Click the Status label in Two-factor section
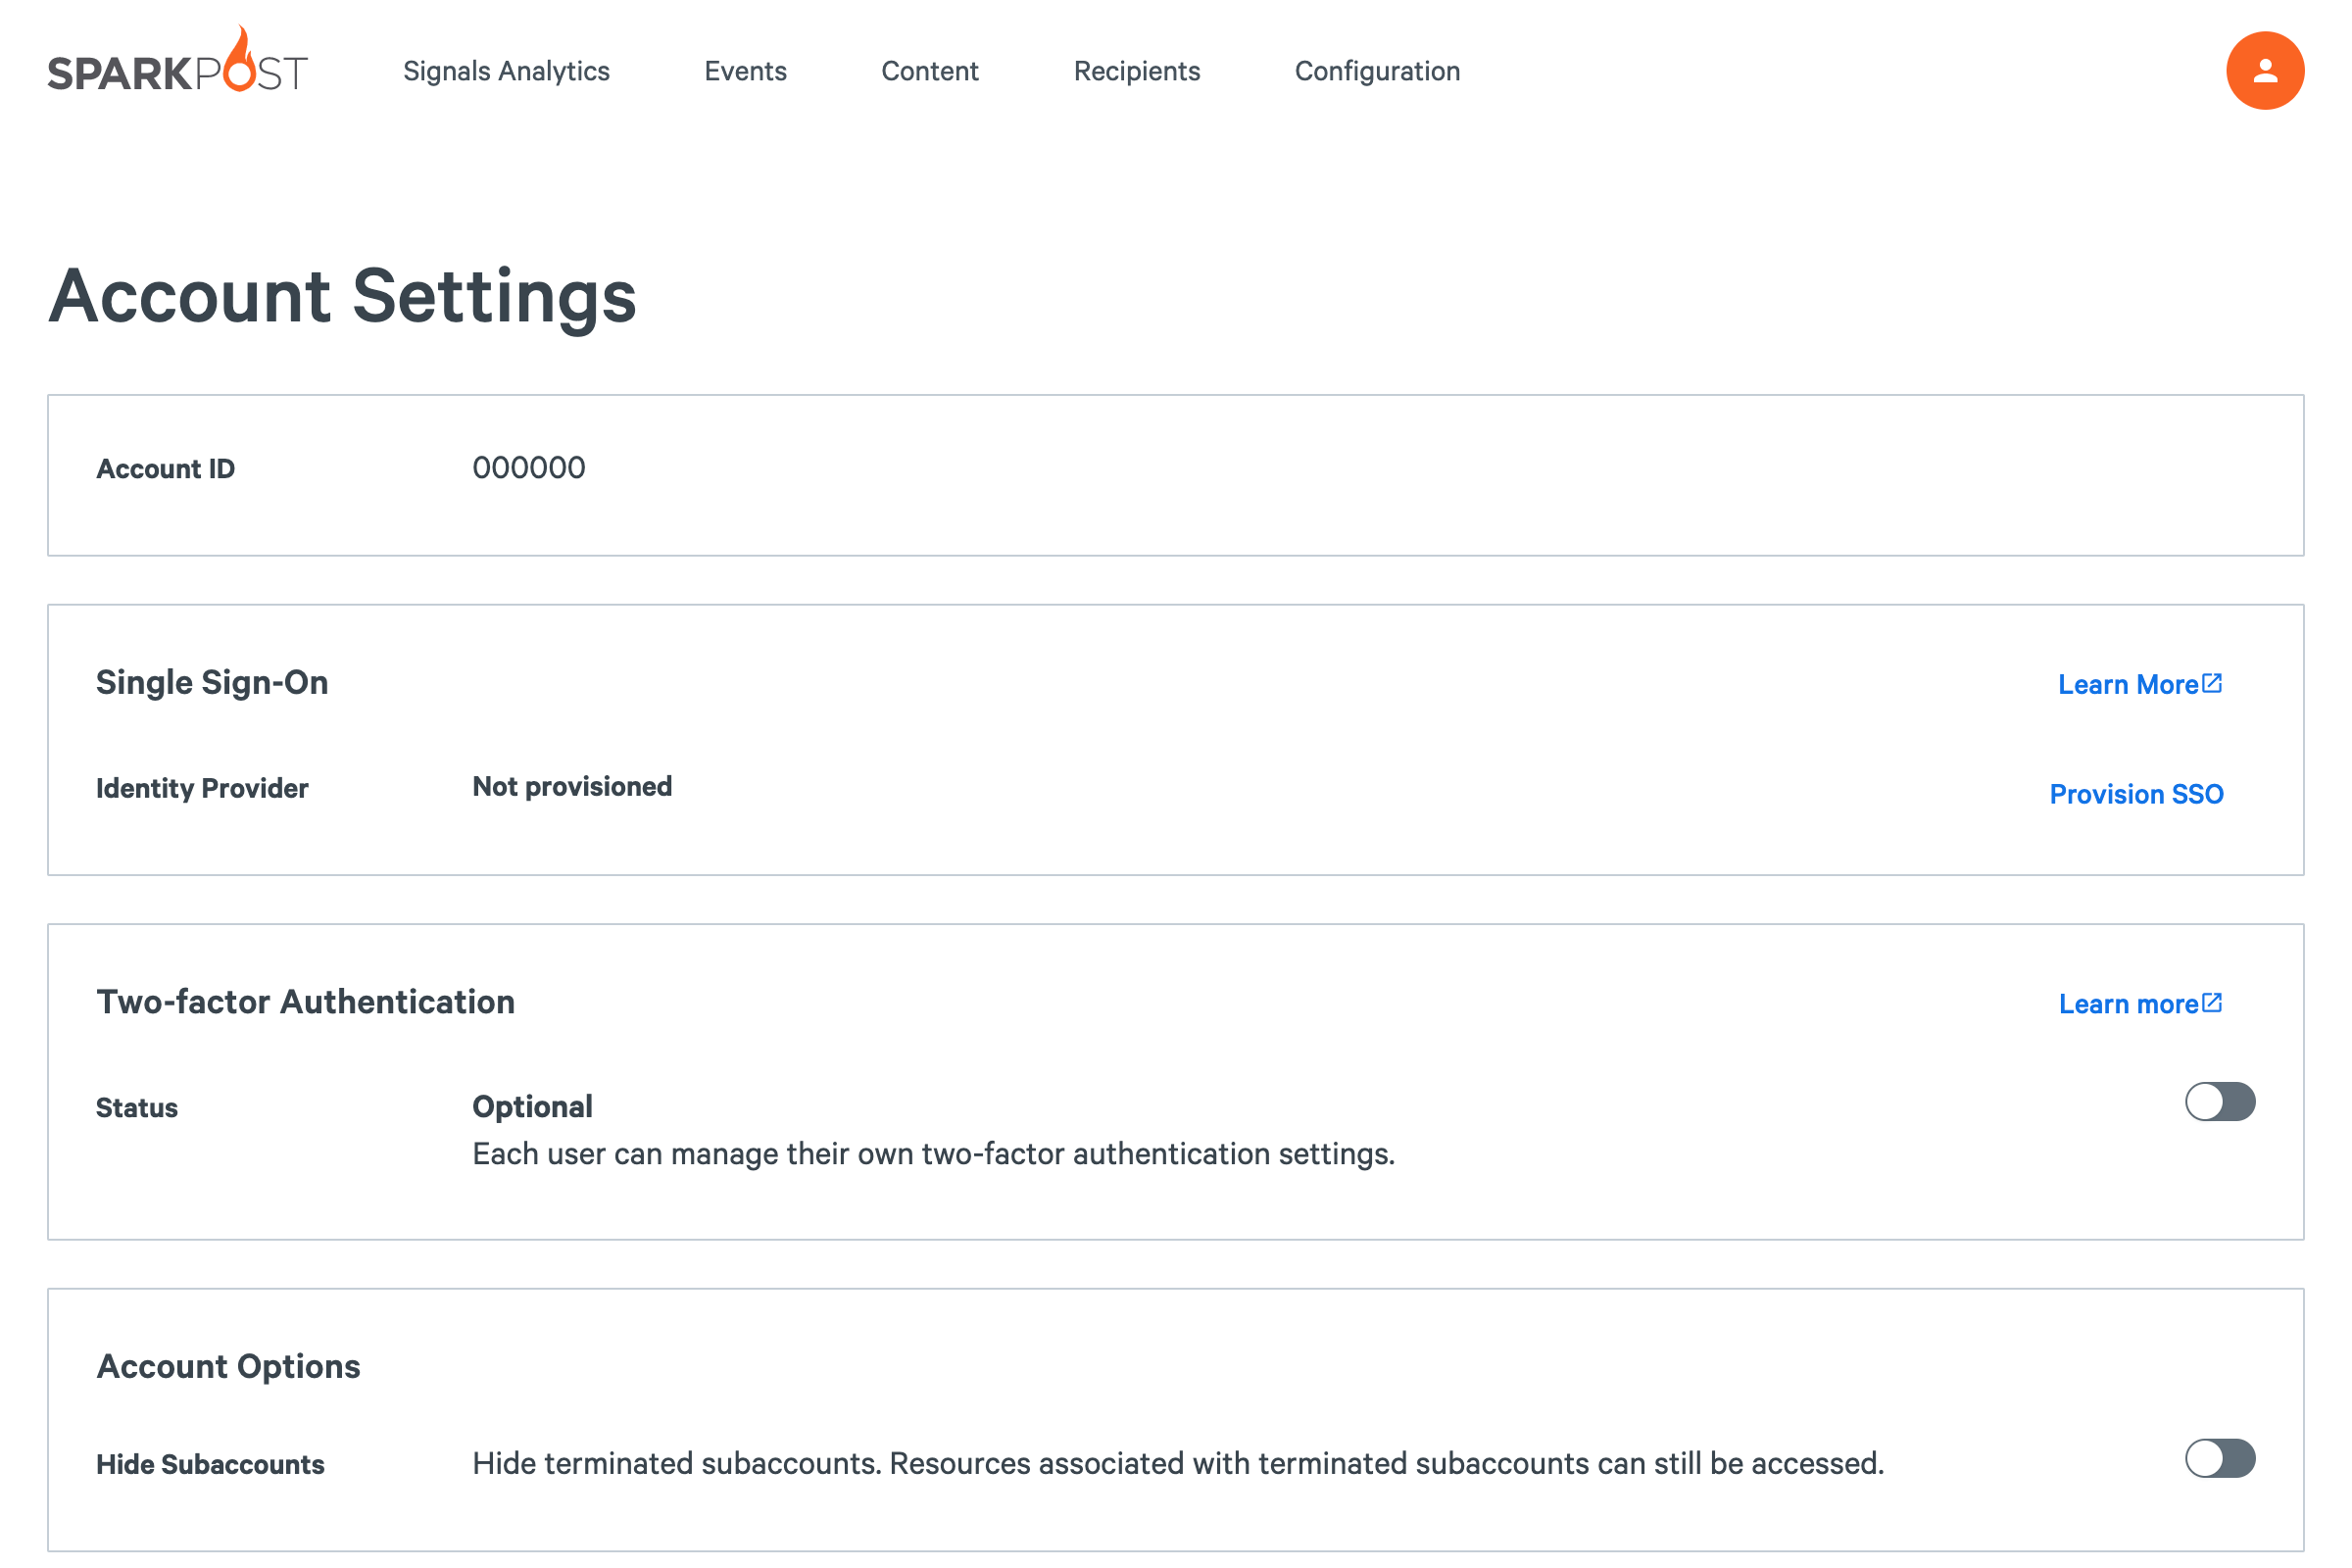This screenshot has width=2352, height=1568. click(x=137, y=1108)
